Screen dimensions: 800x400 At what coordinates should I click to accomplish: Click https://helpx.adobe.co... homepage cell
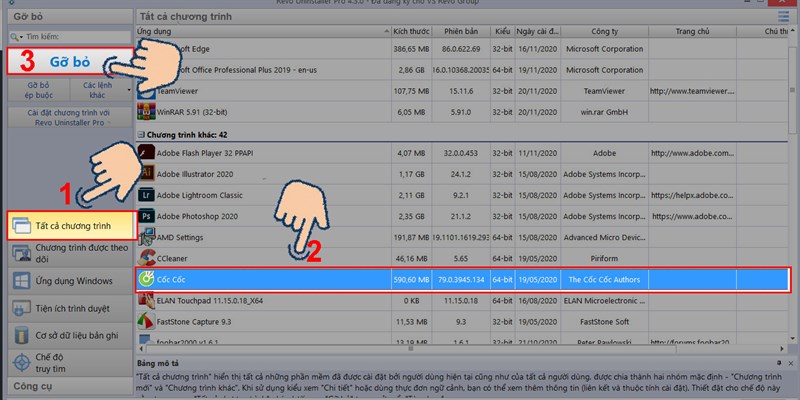pyautogui.click(x=692, y=195)
